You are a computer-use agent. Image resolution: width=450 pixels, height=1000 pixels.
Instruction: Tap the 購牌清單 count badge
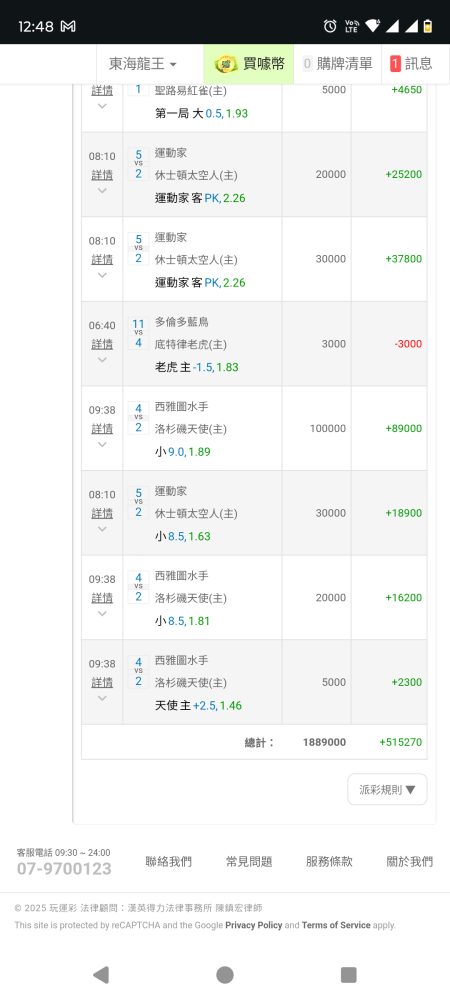pos(307,64)
